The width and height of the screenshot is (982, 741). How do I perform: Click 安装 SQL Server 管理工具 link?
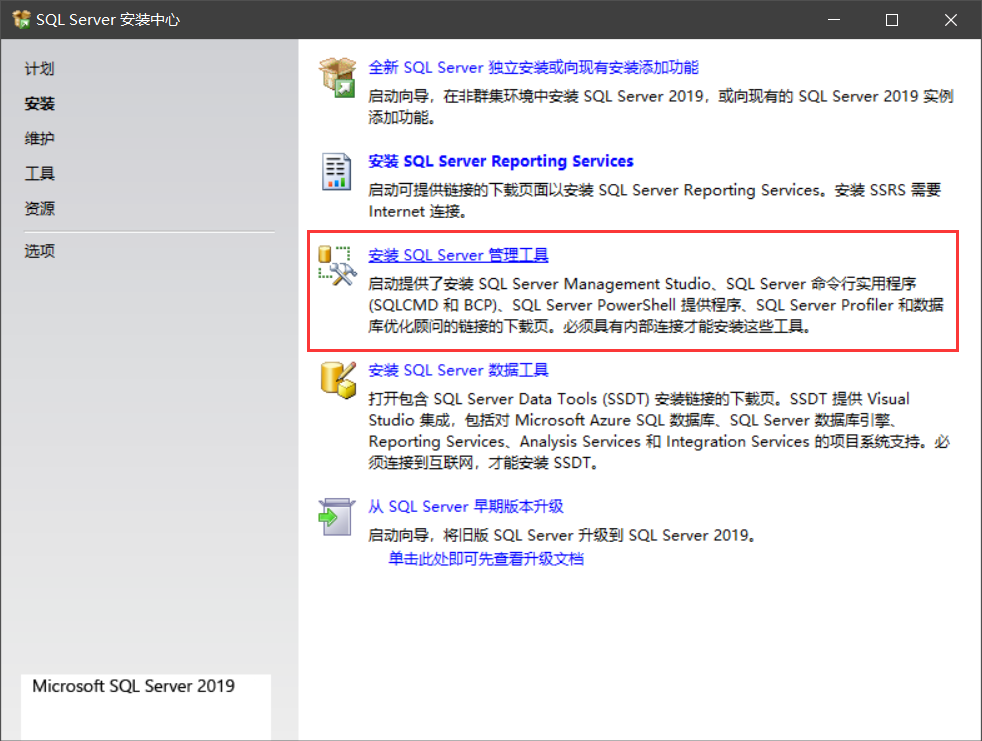(458, 256)
